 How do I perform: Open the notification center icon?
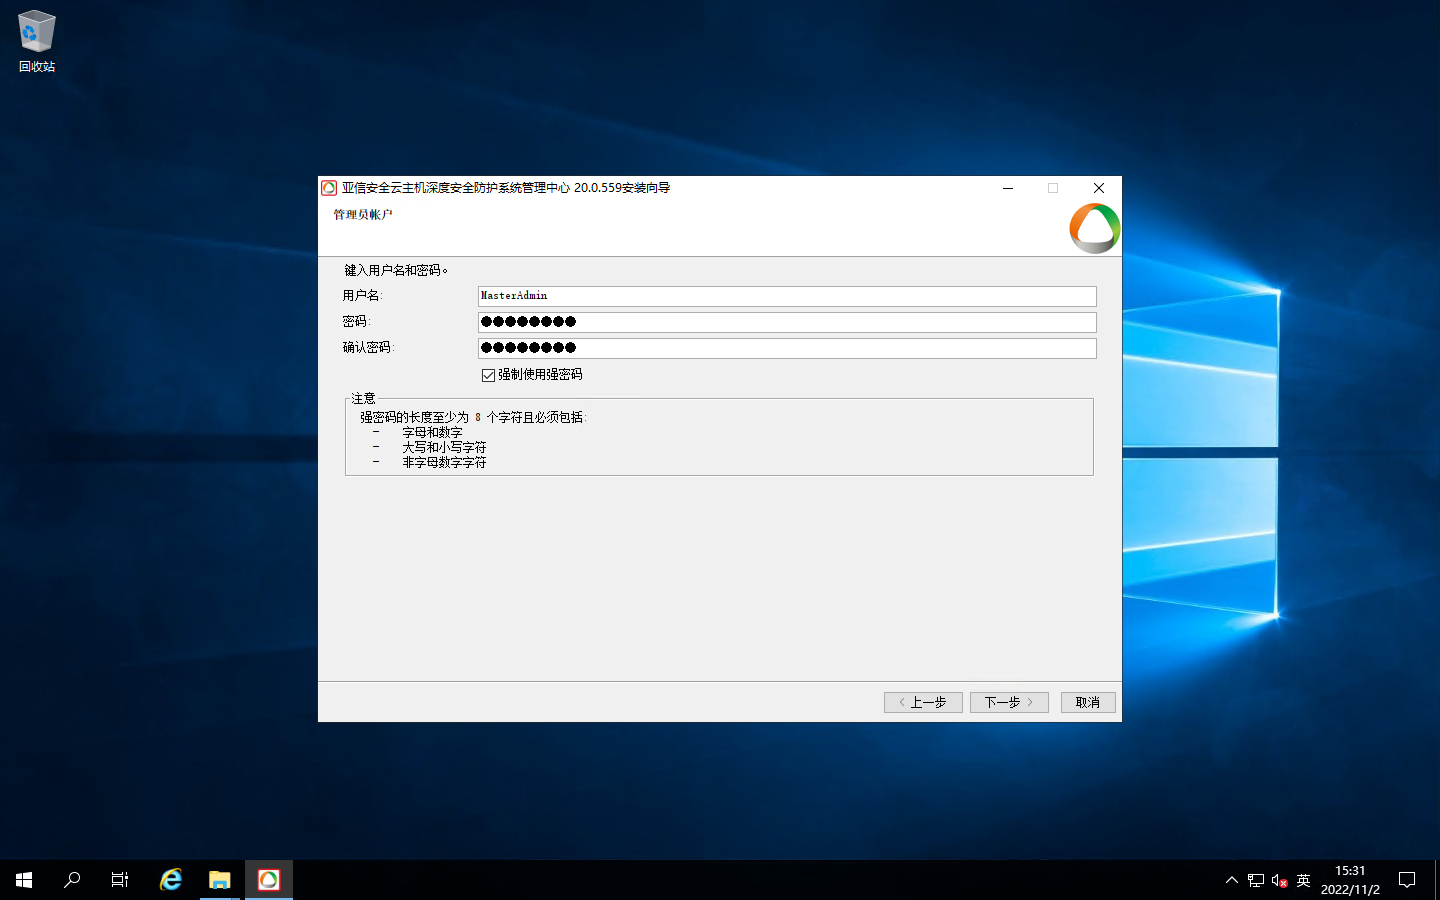click(1407, 880)
